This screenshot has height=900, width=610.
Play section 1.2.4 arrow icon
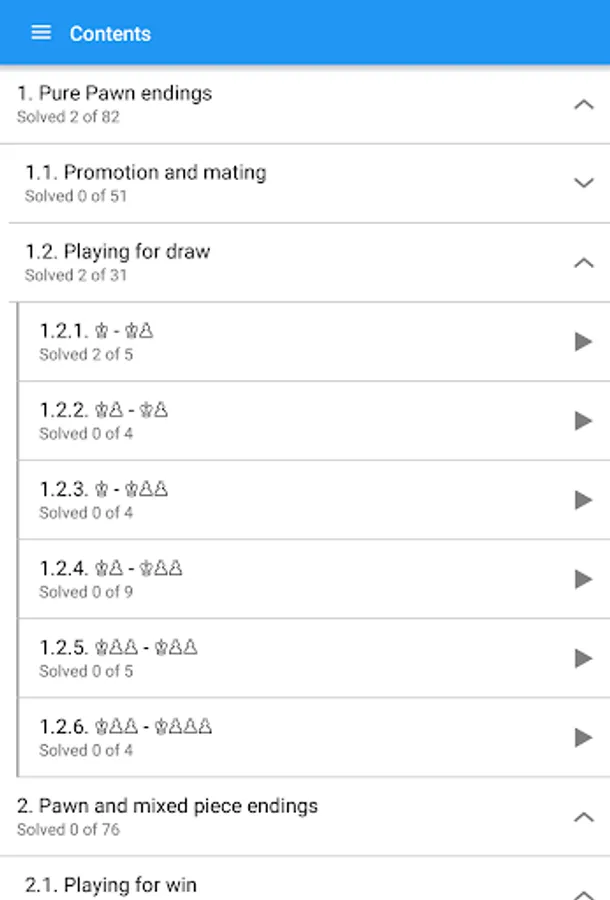coord(583,579)
